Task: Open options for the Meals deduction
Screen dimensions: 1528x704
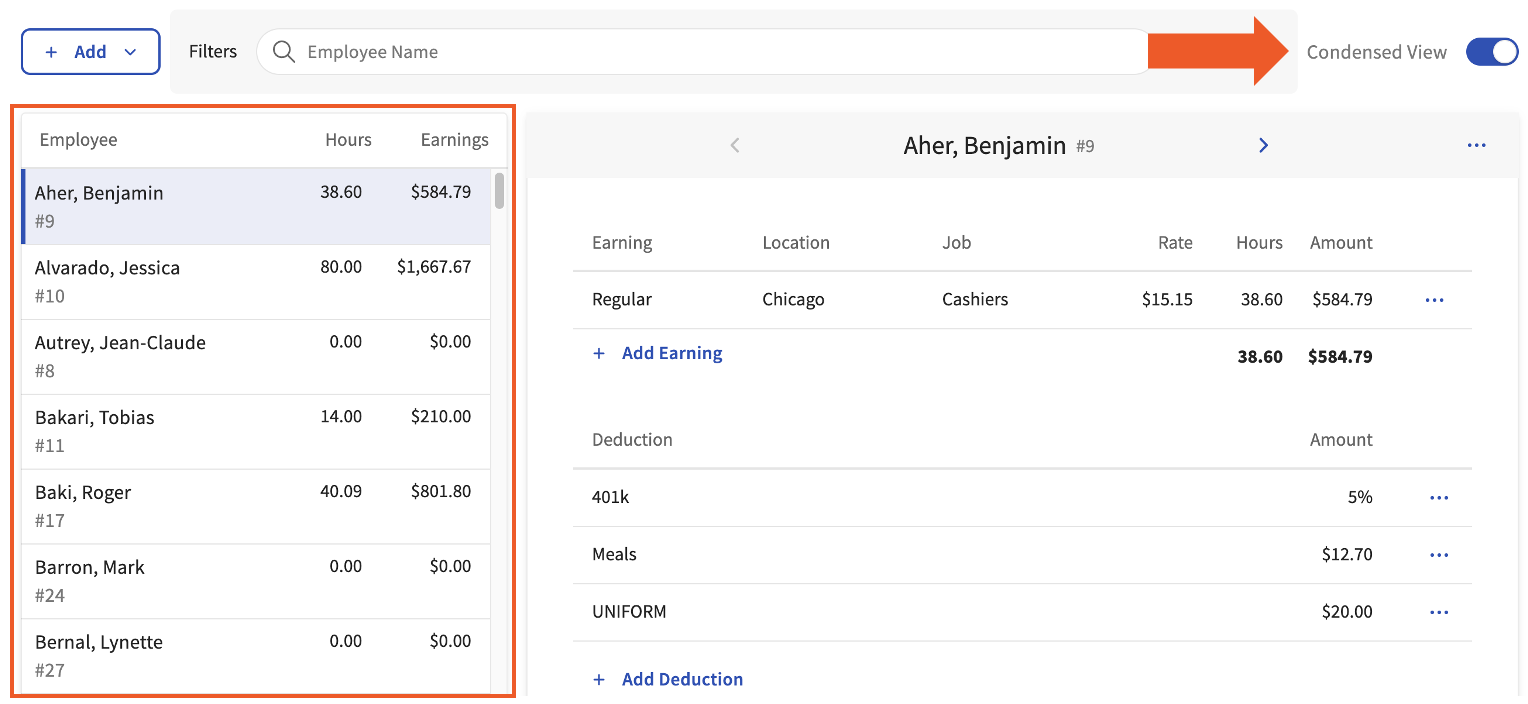Action: tap(1439, 554)
